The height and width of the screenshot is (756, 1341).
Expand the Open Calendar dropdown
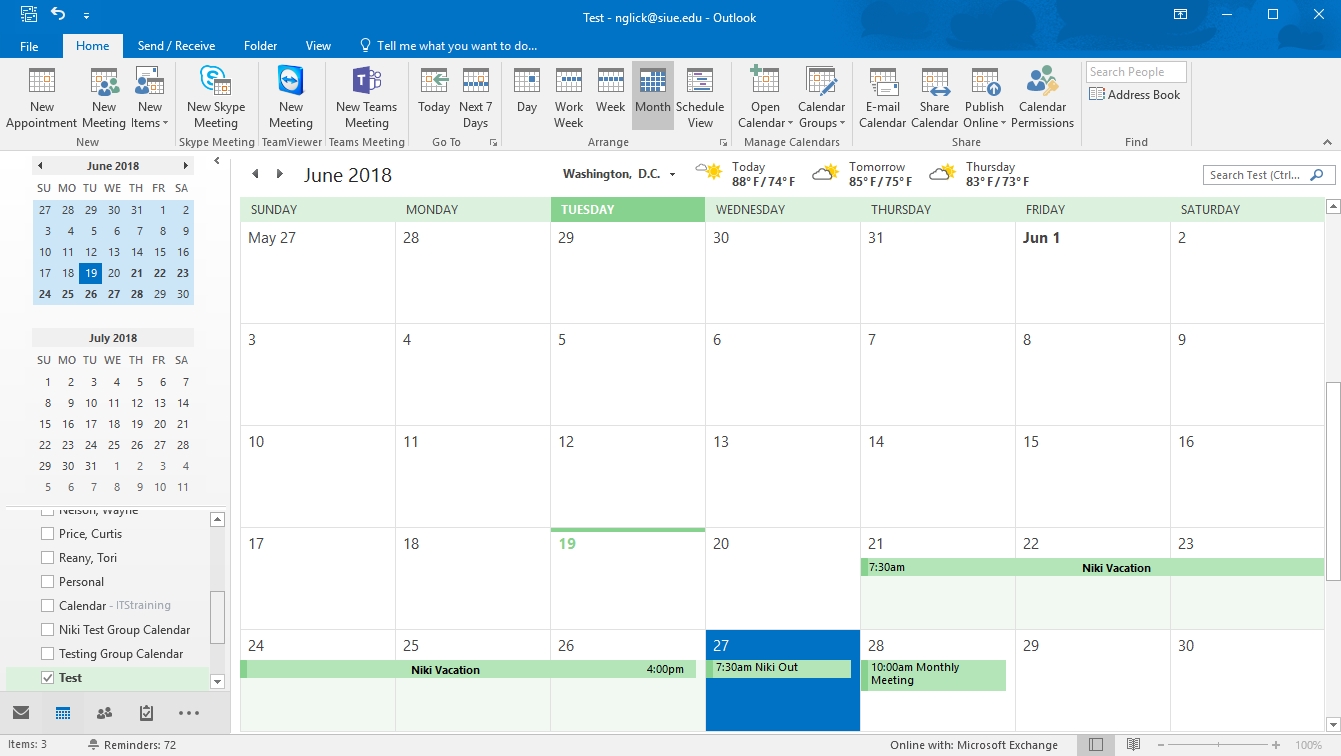point(765,115)
